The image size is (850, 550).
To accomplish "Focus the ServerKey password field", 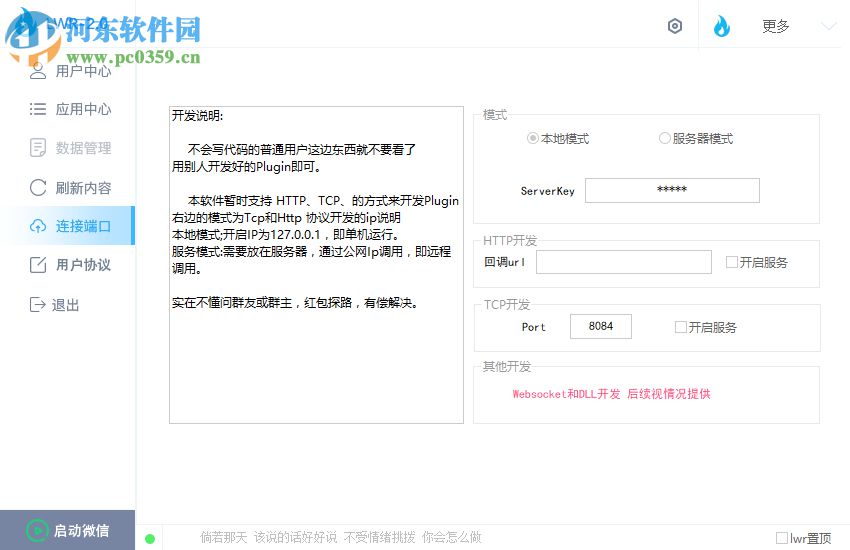I will (672, 190).
